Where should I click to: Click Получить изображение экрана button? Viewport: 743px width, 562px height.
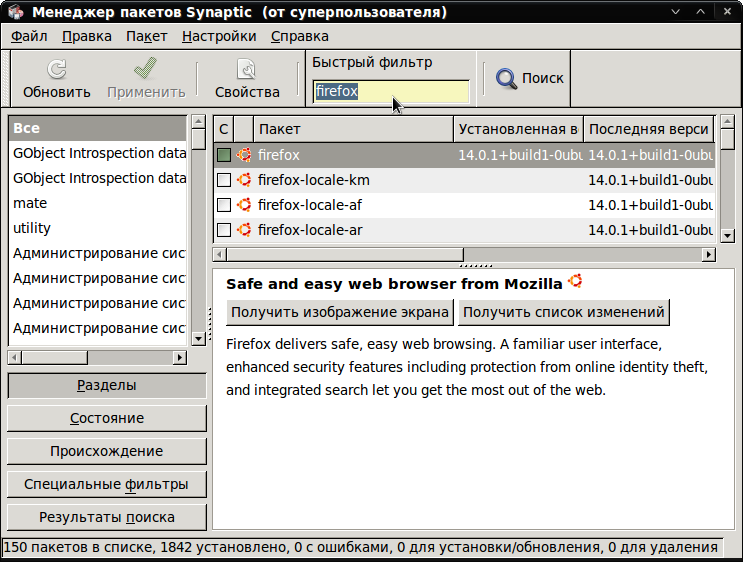(x=340, y=312)
